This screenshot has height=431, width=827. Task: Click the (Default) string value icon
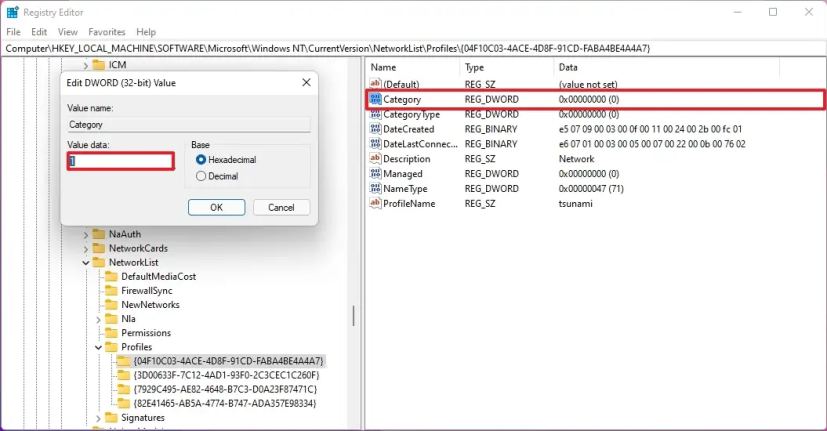pos(376,84)
